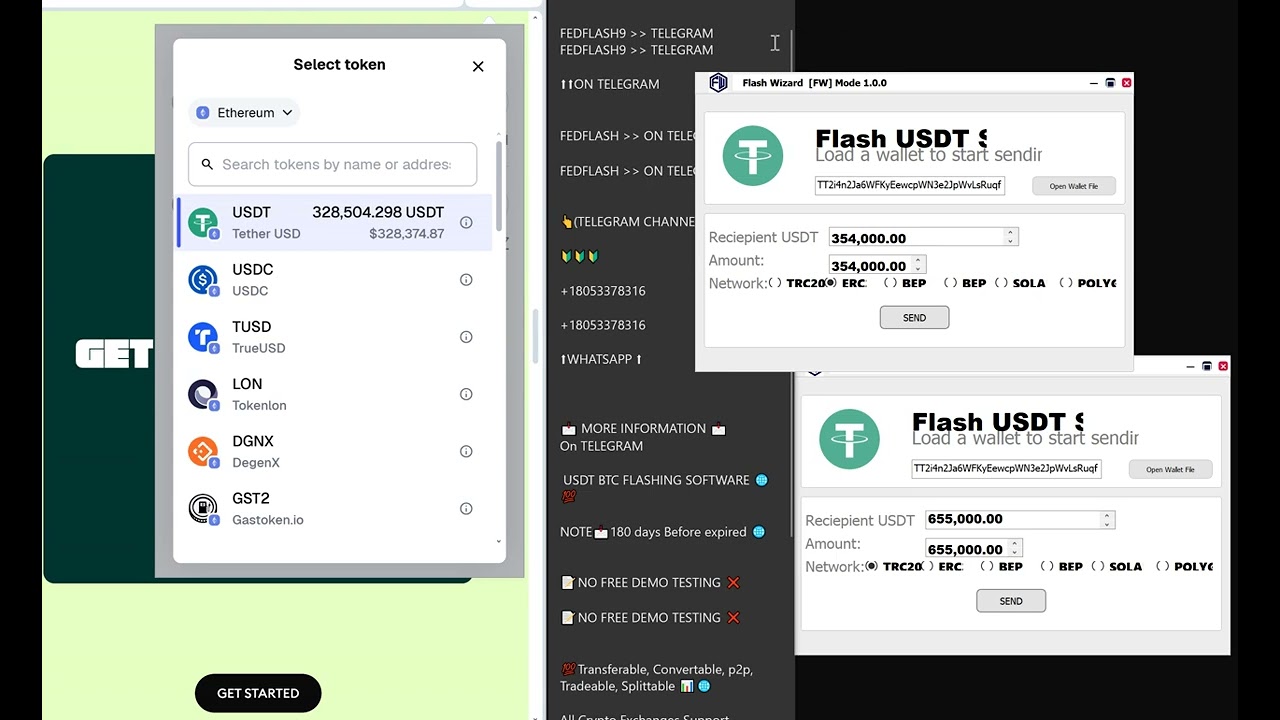This screenshot has width=1280, height=720.
Task: Click the GET STARTED button
Action: point(258,693)
